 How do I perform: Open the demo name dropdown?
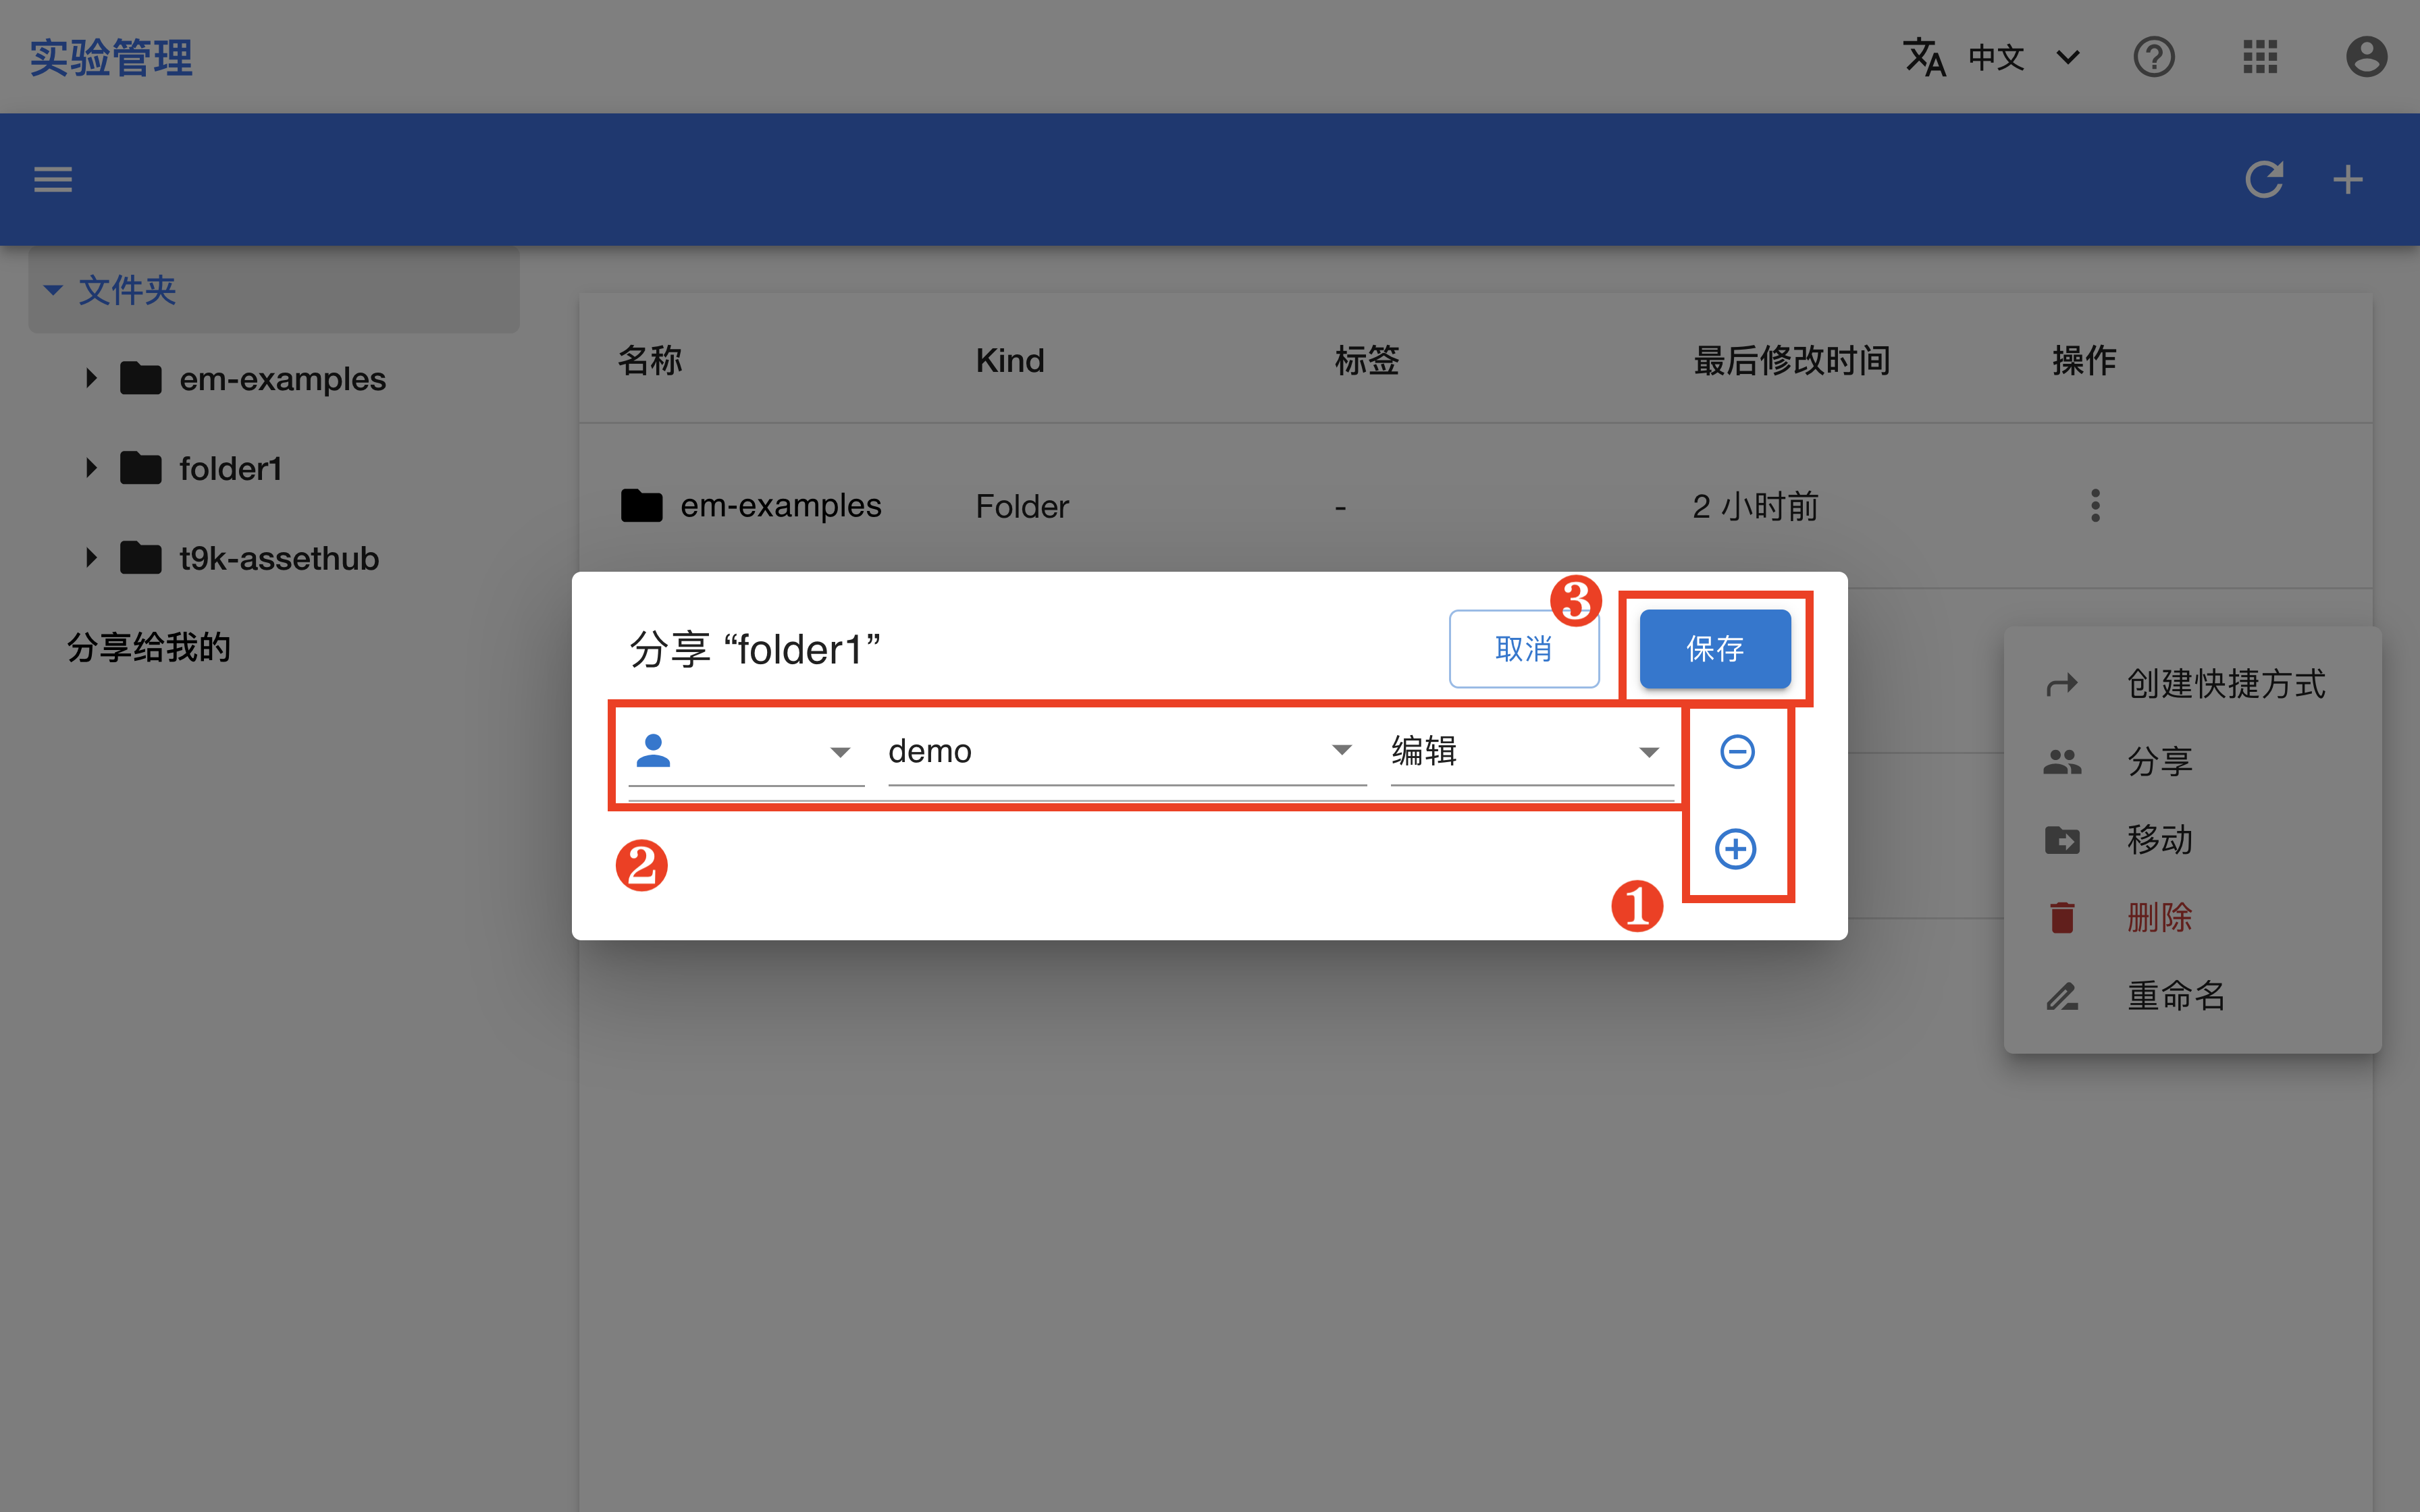point(1127,752)
